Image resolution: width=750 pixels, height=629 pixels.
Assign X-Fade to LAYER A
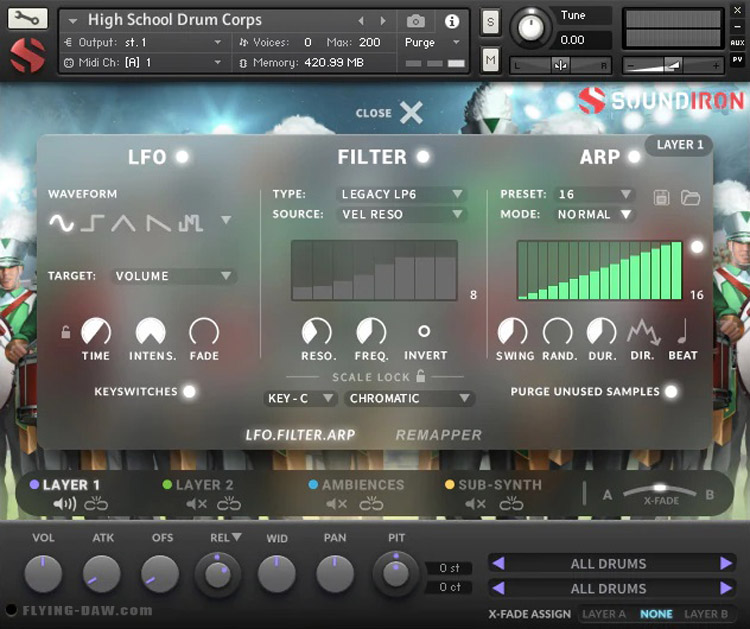(x=604, y=614)
